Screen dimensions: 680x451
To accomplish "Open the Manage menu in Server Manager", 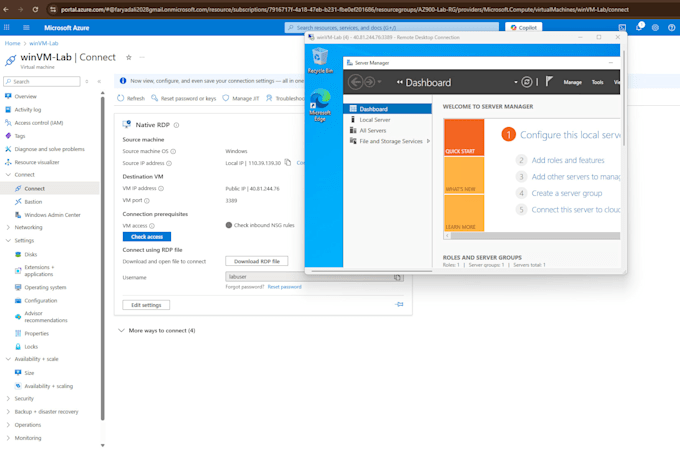I will point(572,82).
